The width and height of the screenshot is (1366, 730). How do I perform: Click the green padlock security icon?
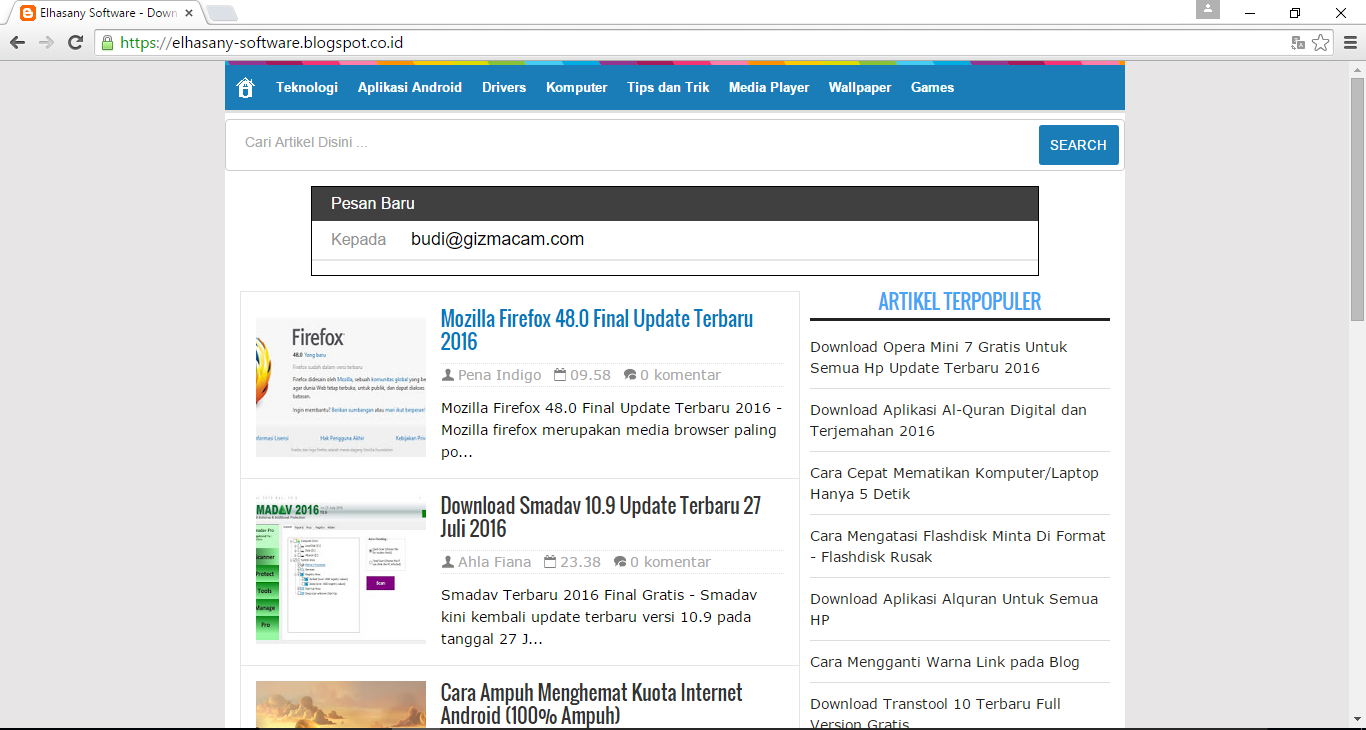108,43
